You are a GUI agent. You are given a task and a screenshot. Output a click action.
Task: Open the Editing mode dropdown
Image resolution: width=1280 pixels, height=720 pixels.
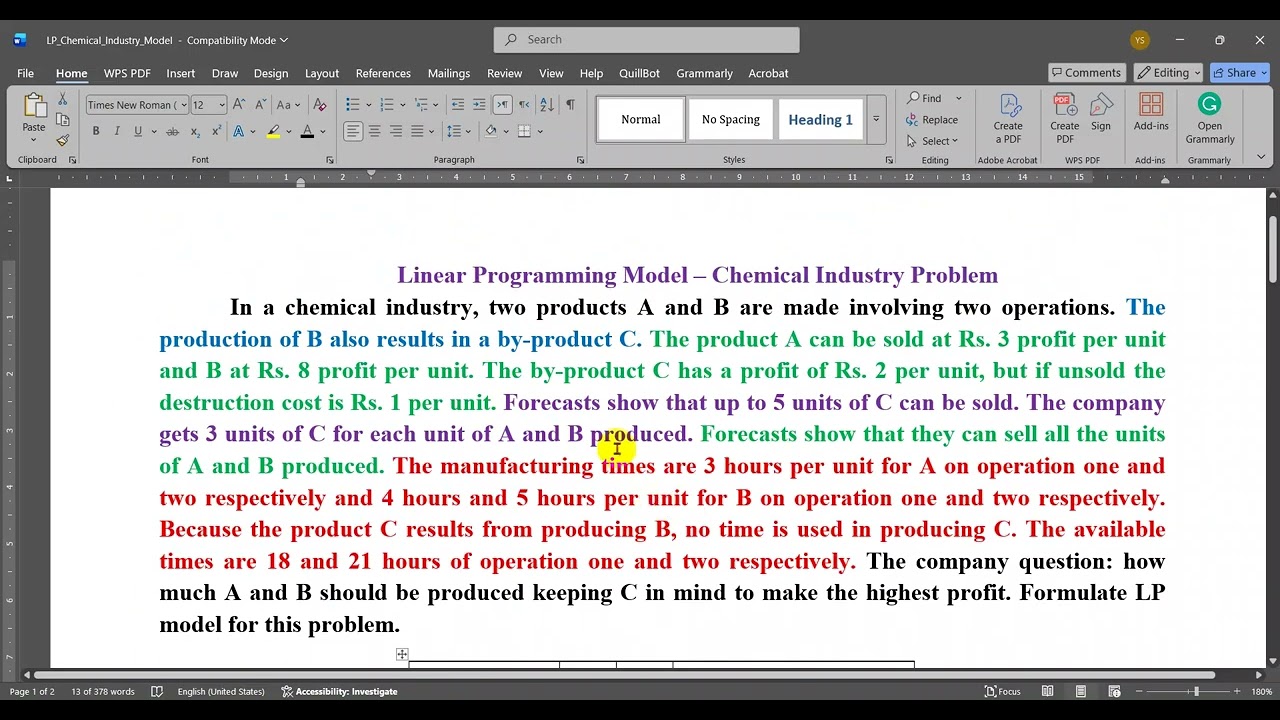(1169, 73)
